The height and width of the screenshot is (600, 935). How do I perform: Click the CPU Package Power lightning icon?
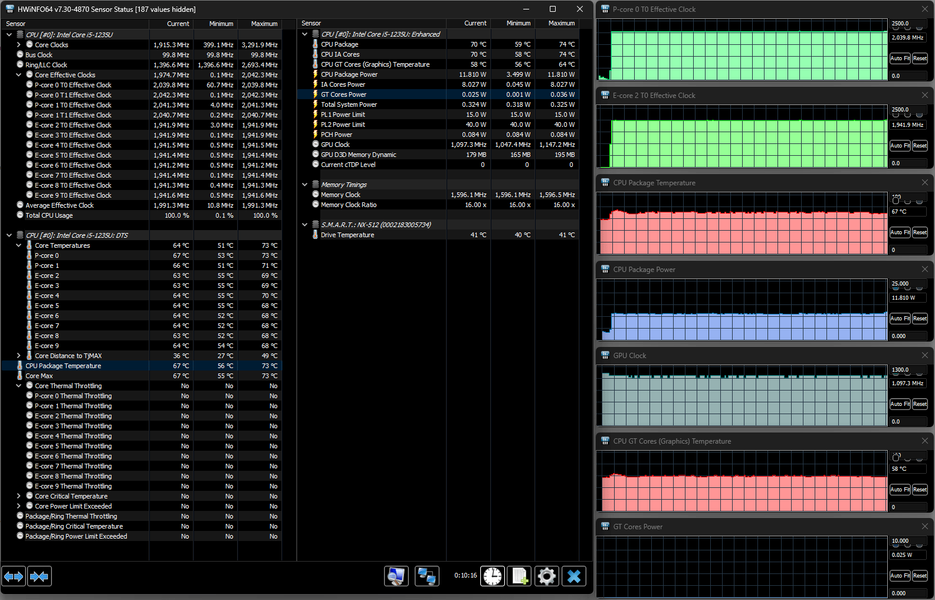pos(314,74)
